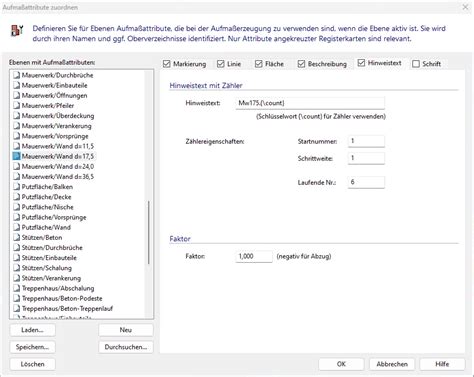Switch to the Fläche tab

coord(274,64)
